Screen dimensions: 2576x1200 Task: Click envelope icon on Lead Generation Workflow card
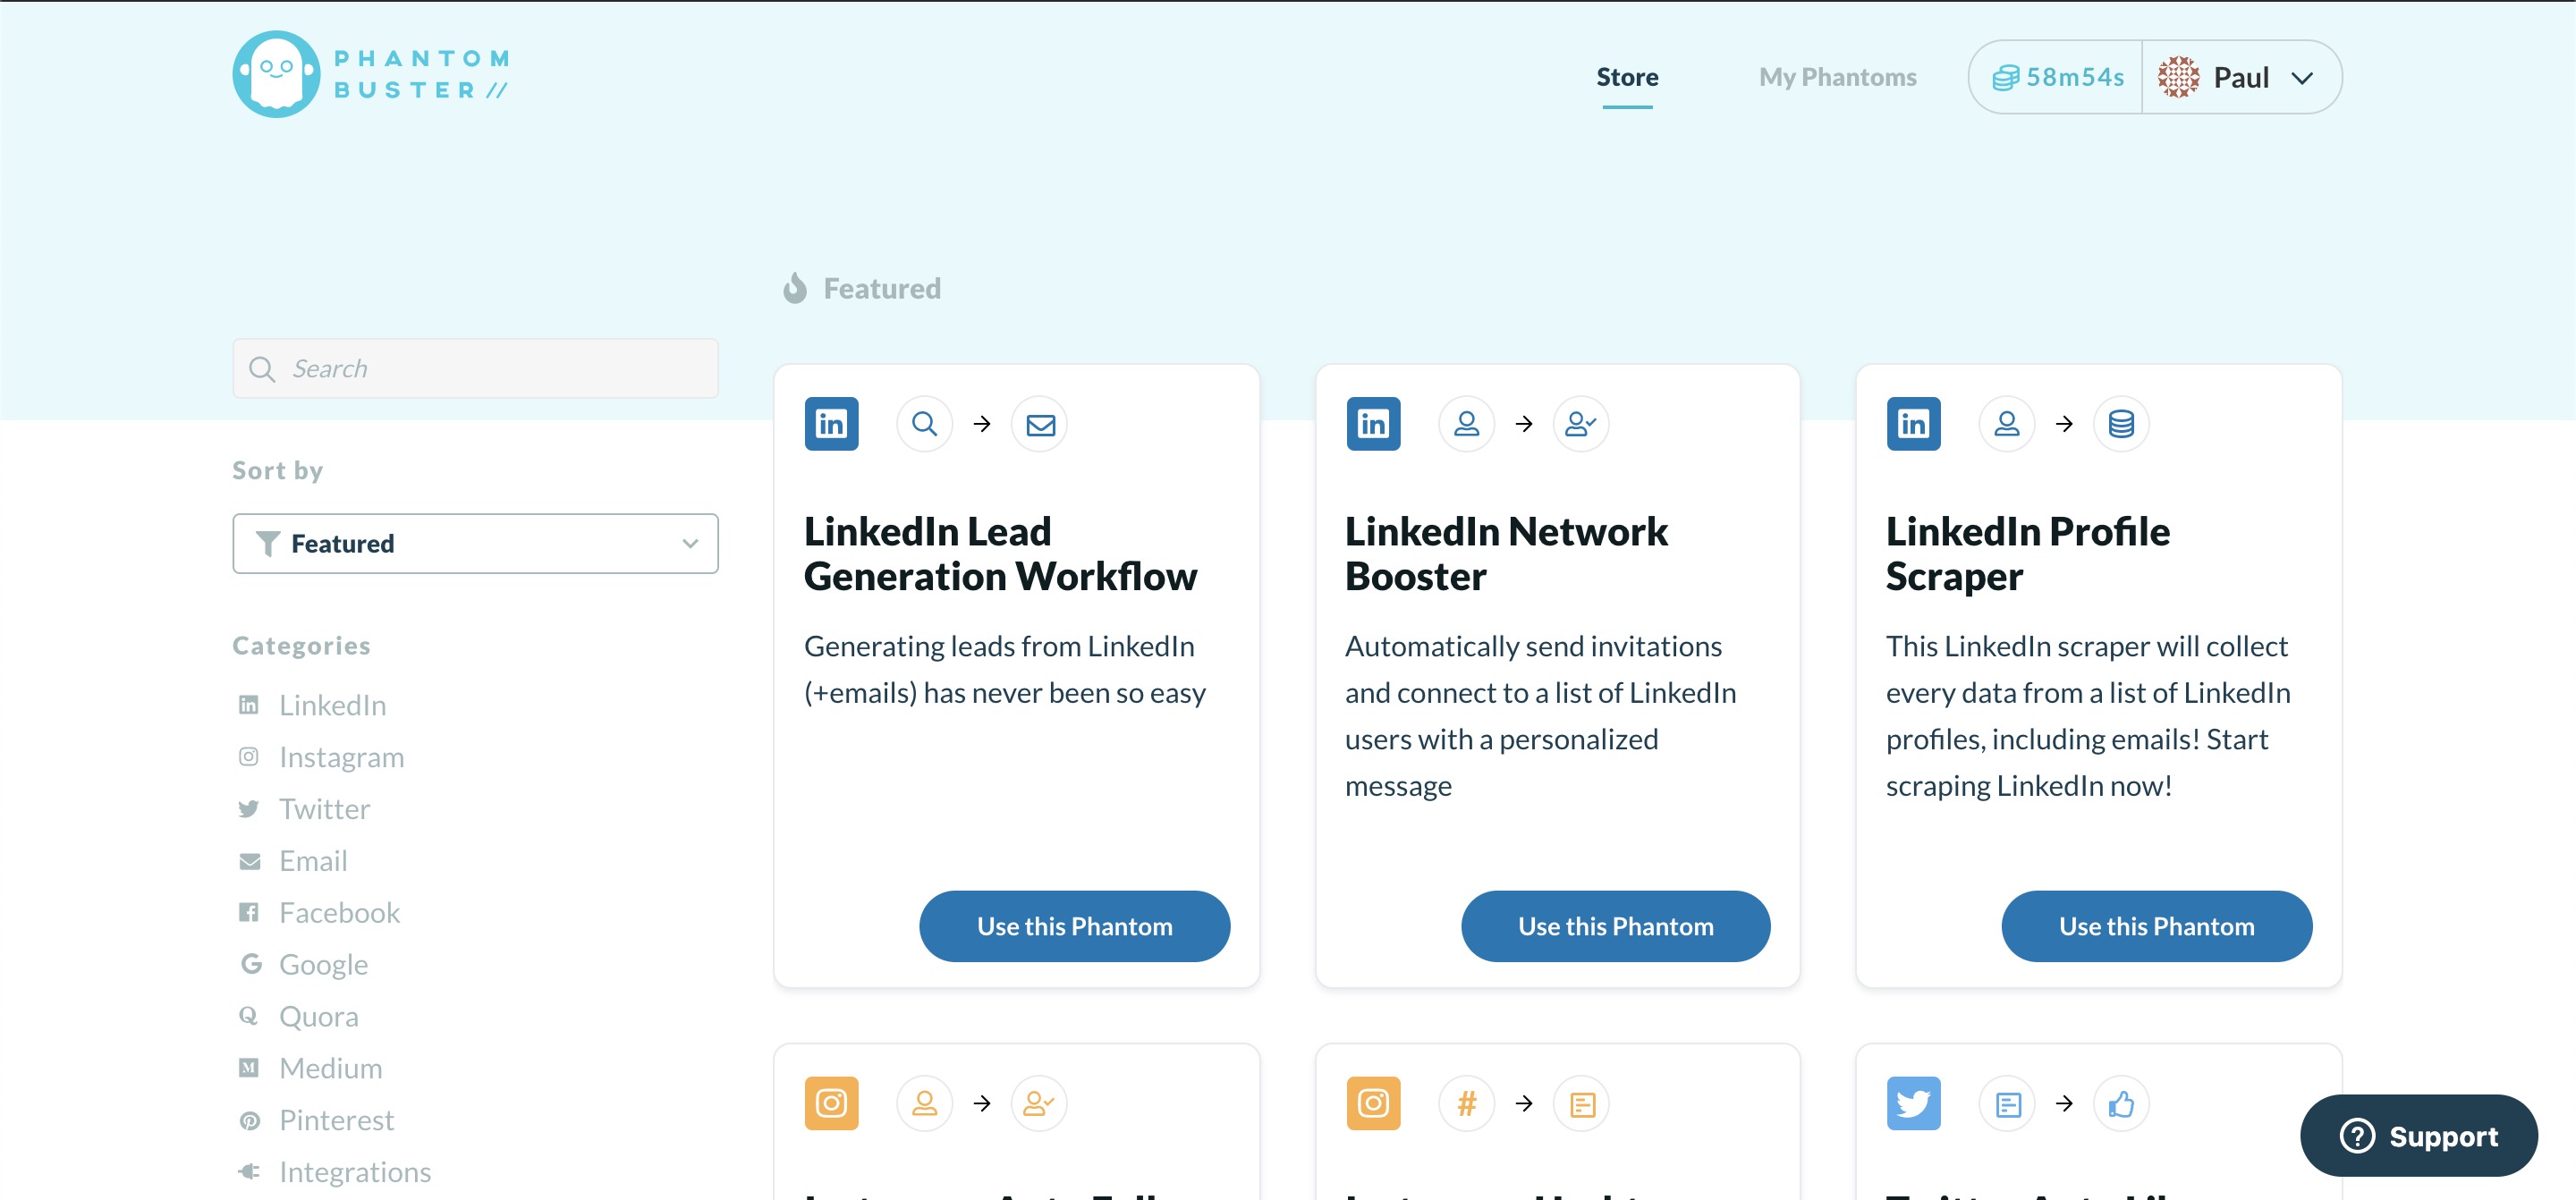pyautogui.click(x=1040, y=424)
